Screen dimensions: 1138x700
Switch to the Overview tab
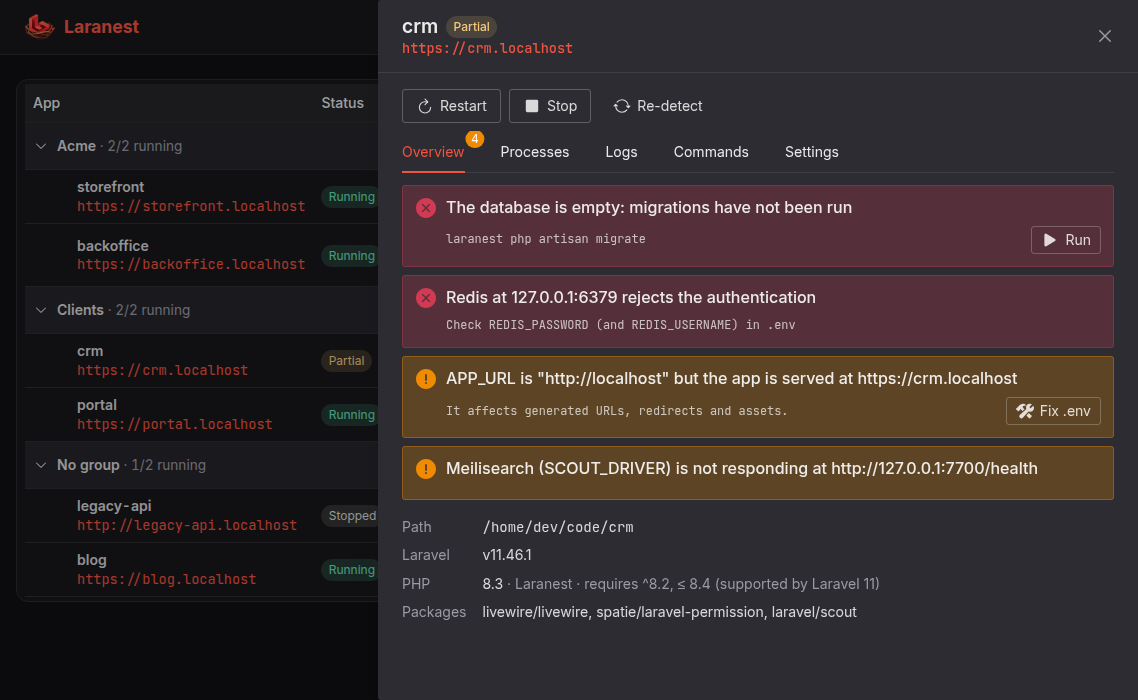point(433,152)
